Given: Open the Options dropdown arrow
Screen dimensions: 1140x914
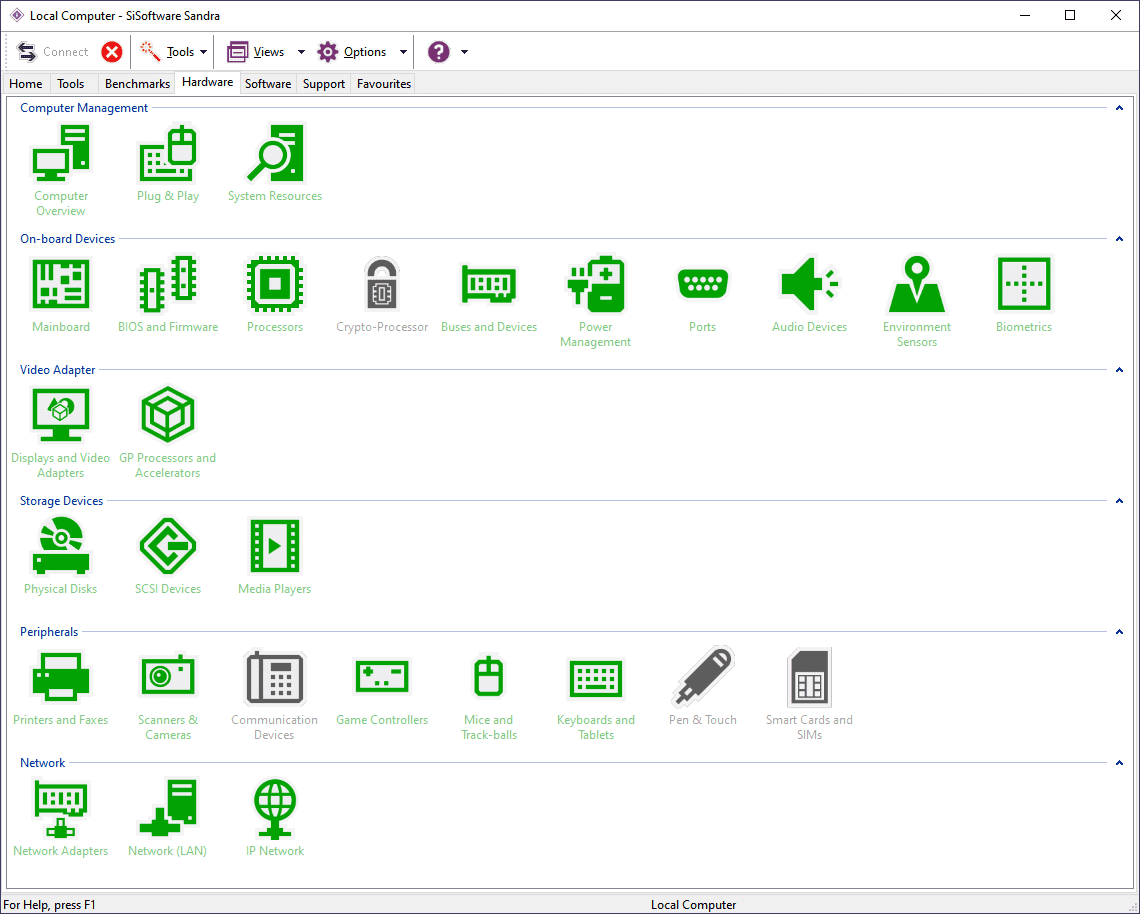Looking at the screenshot, I should pos(403,52).
